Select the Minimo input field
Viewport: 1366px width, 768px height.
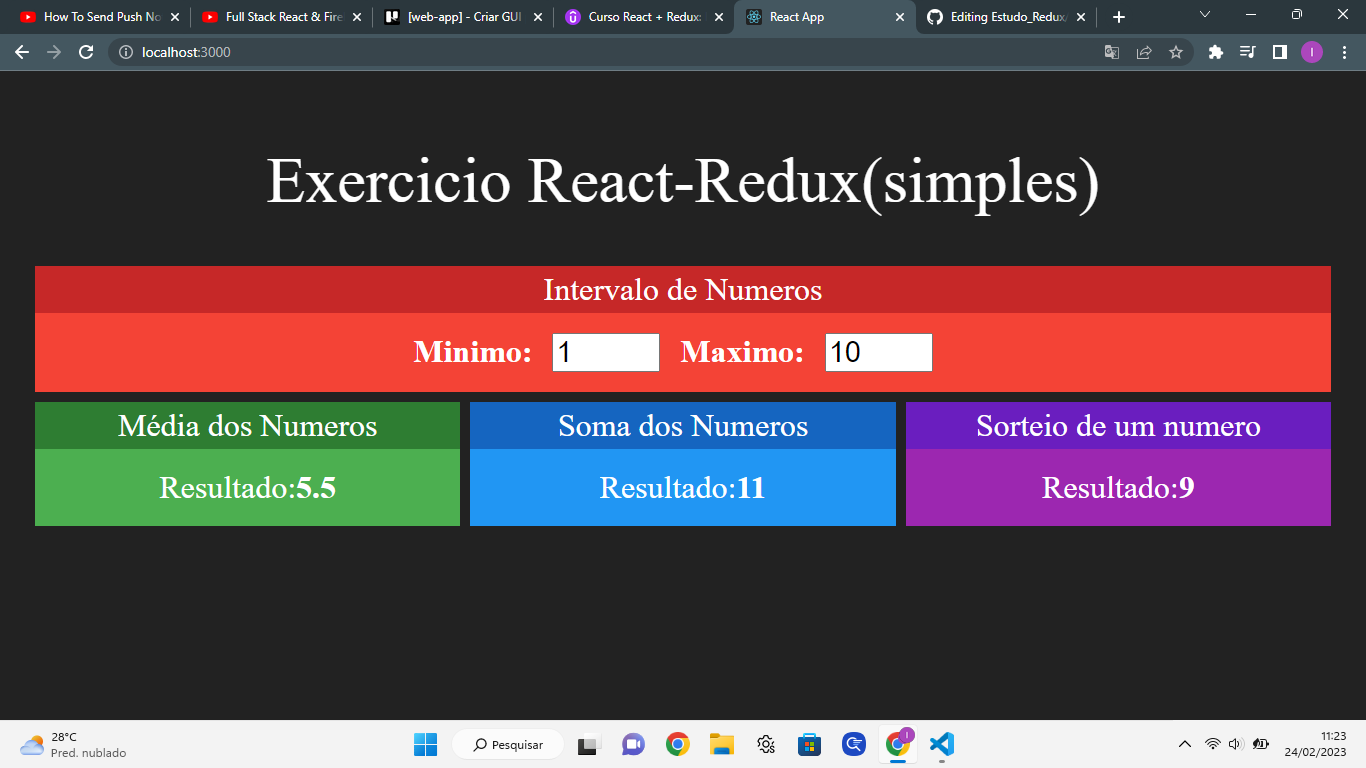605,352
